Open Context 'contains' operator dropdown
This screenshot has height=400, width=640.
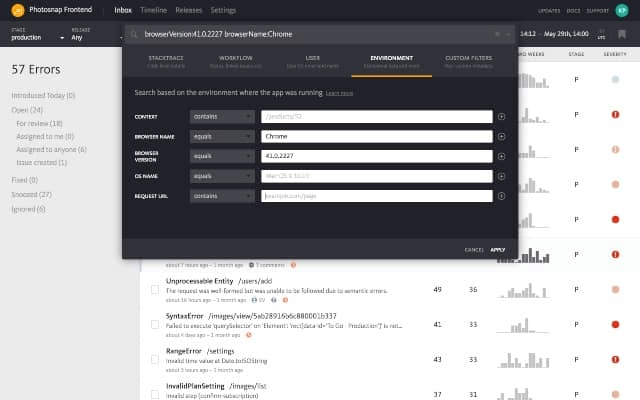coord(222,117)
